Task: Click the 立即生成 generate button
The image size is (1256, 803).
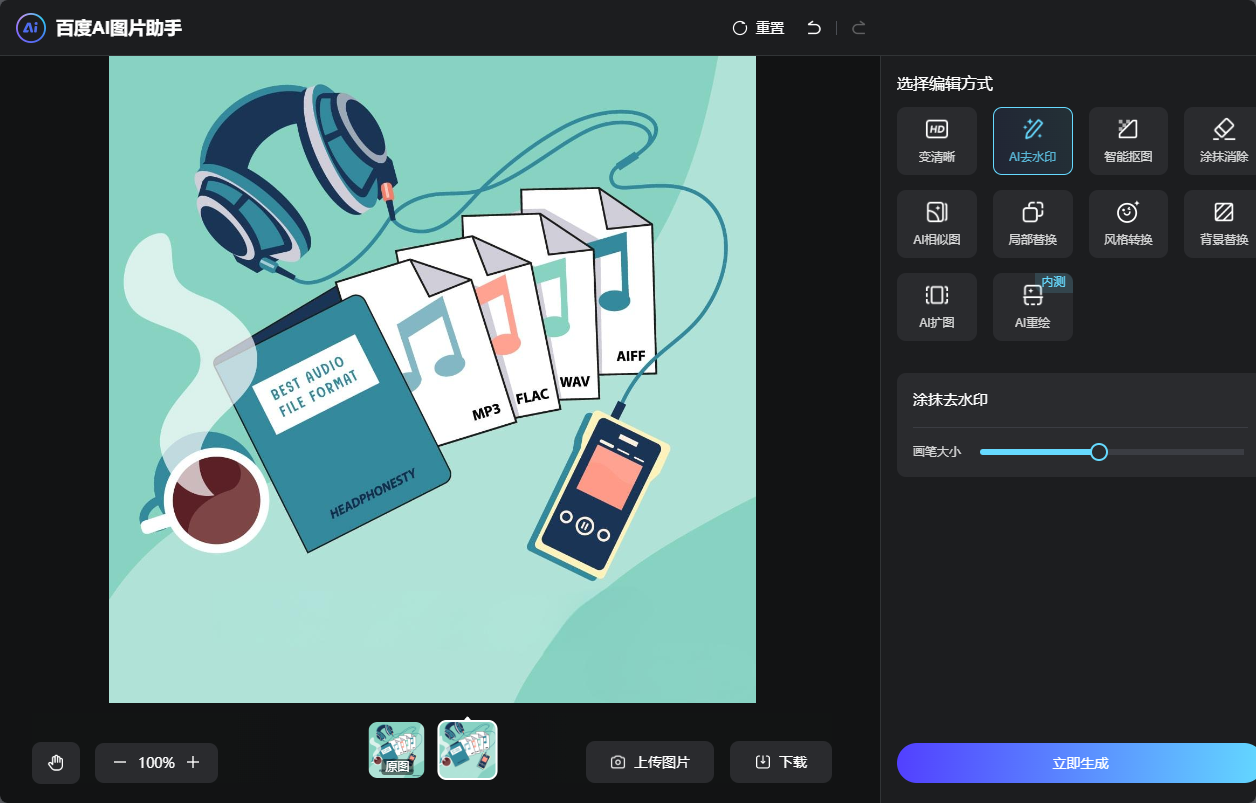Action: pyautogui.click(x=1078, y=763)
